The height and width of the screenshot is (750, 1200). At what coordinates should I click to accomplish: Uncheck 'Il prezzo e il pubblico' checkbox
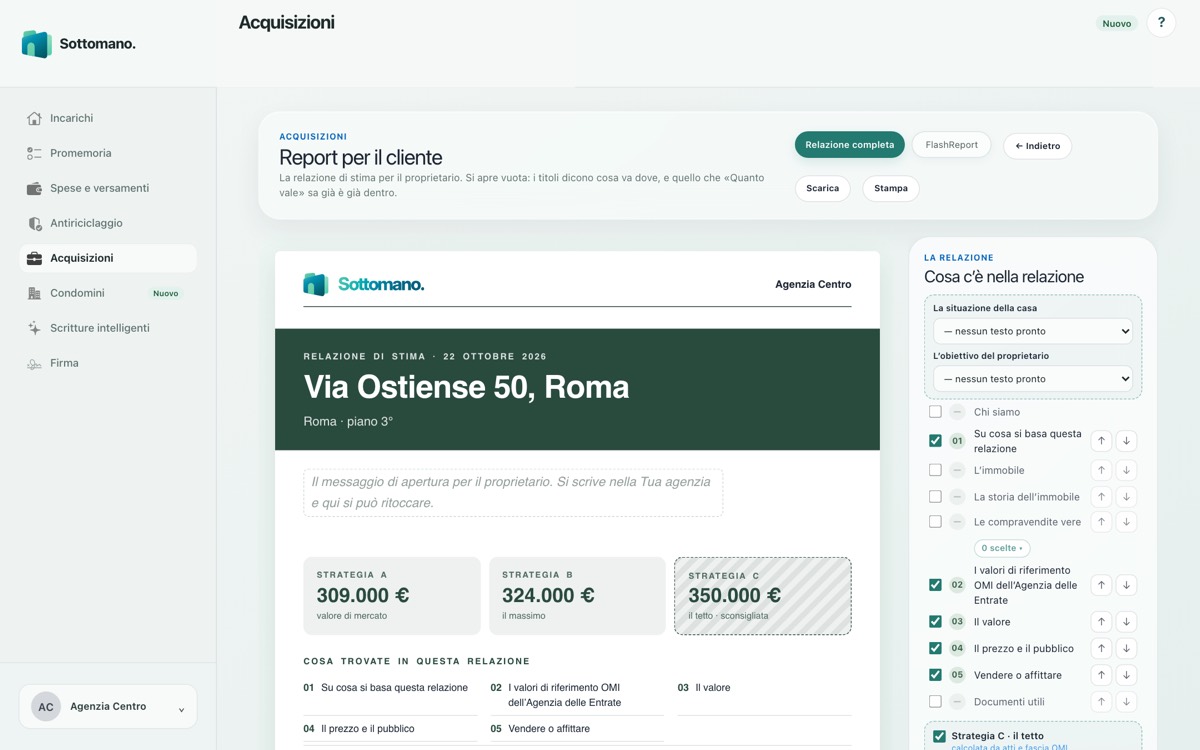pos(935,648)
